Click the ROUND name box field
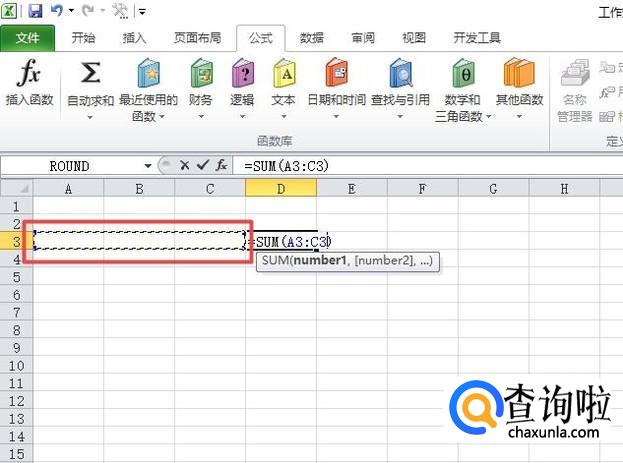This screenshot has height=463, width=623. tap(70, 166)
